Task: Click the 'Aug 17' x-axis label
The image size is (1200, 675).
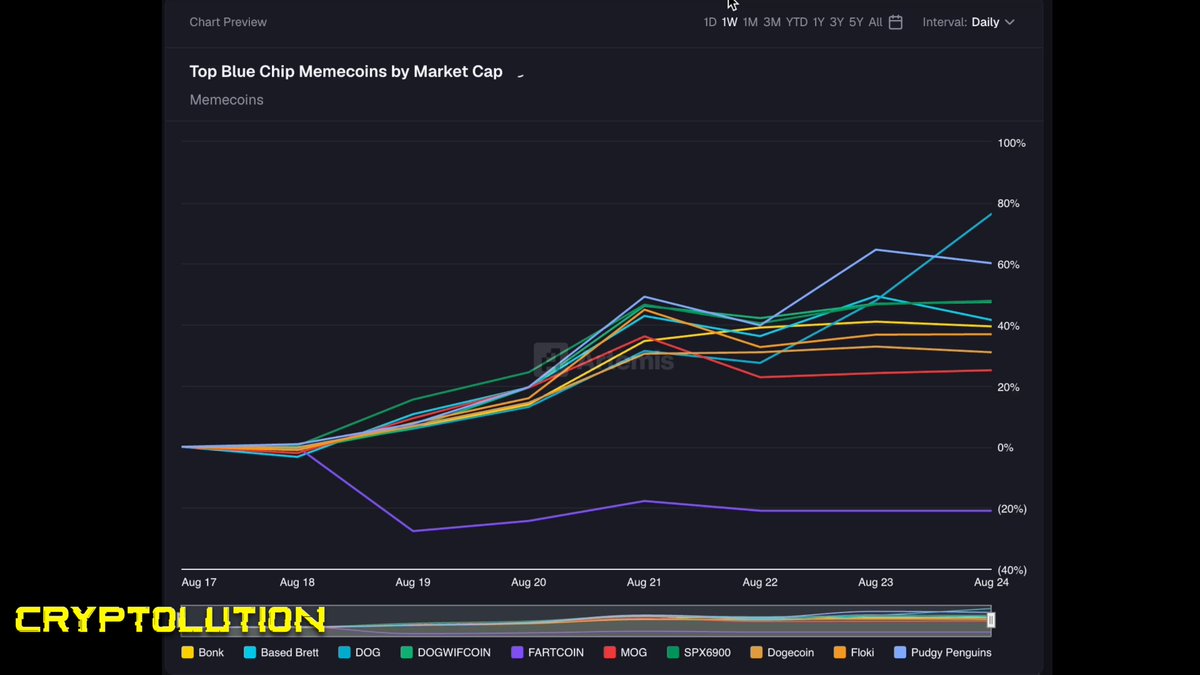Action: (199, 582)
